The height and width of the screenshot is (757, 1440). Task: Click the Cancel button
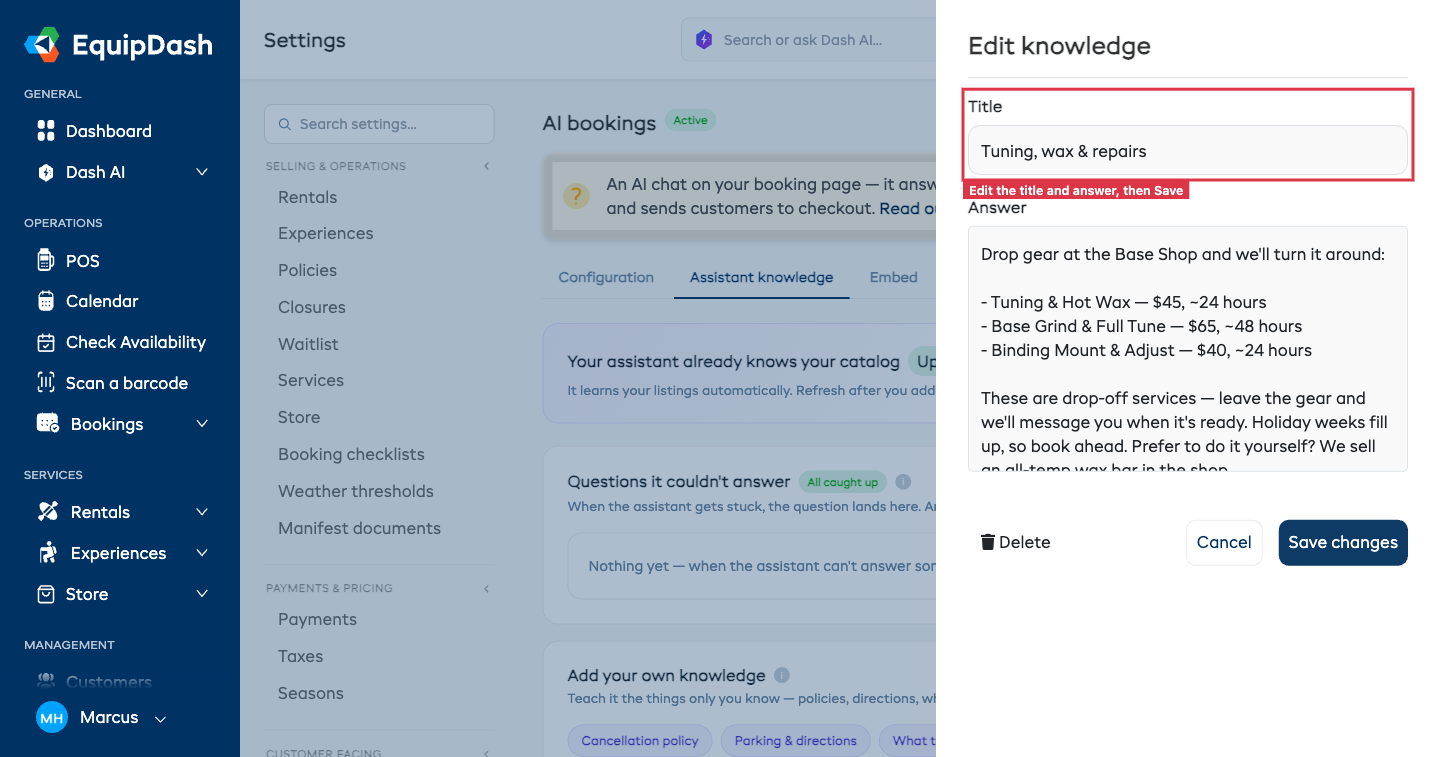click(1224, 542)
